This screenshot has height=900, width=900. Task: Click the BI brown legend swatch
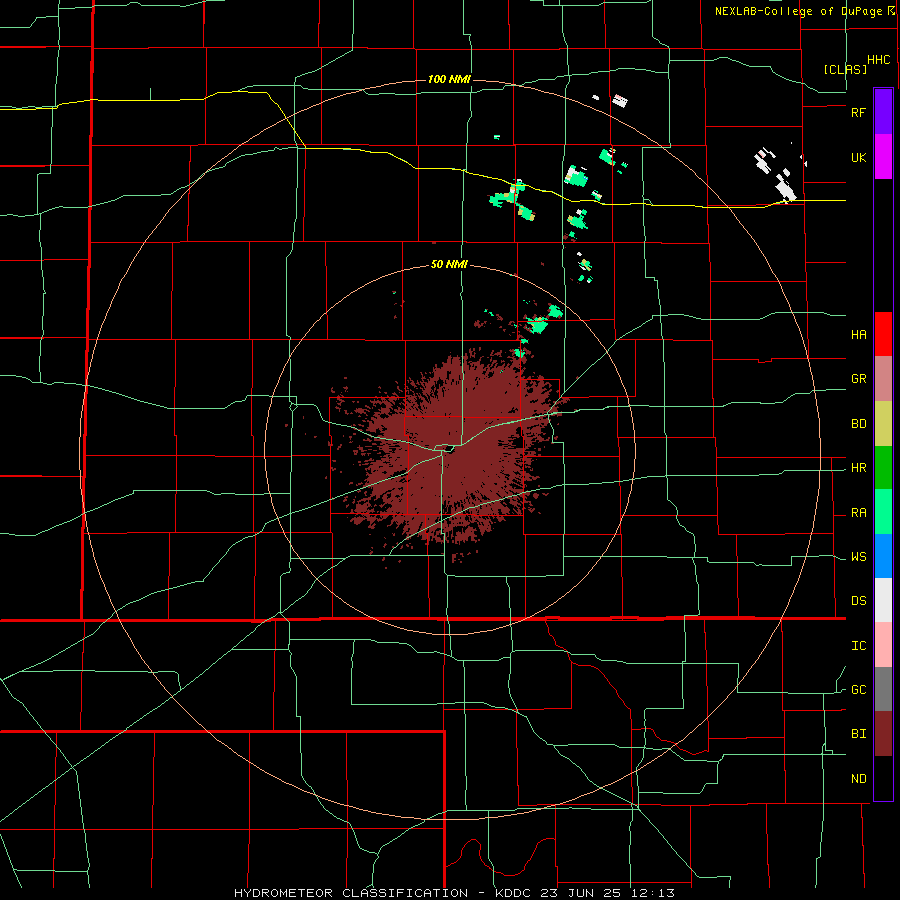883,734
